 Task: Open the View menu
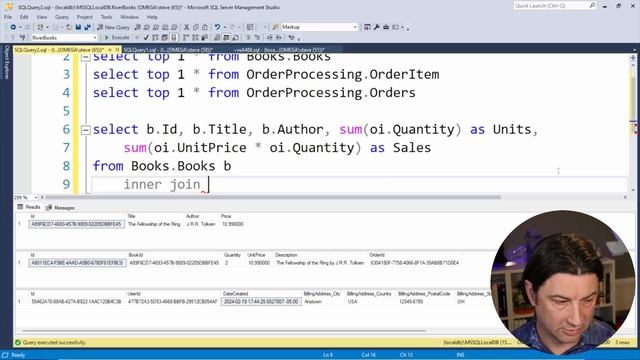tap(42, 17)
